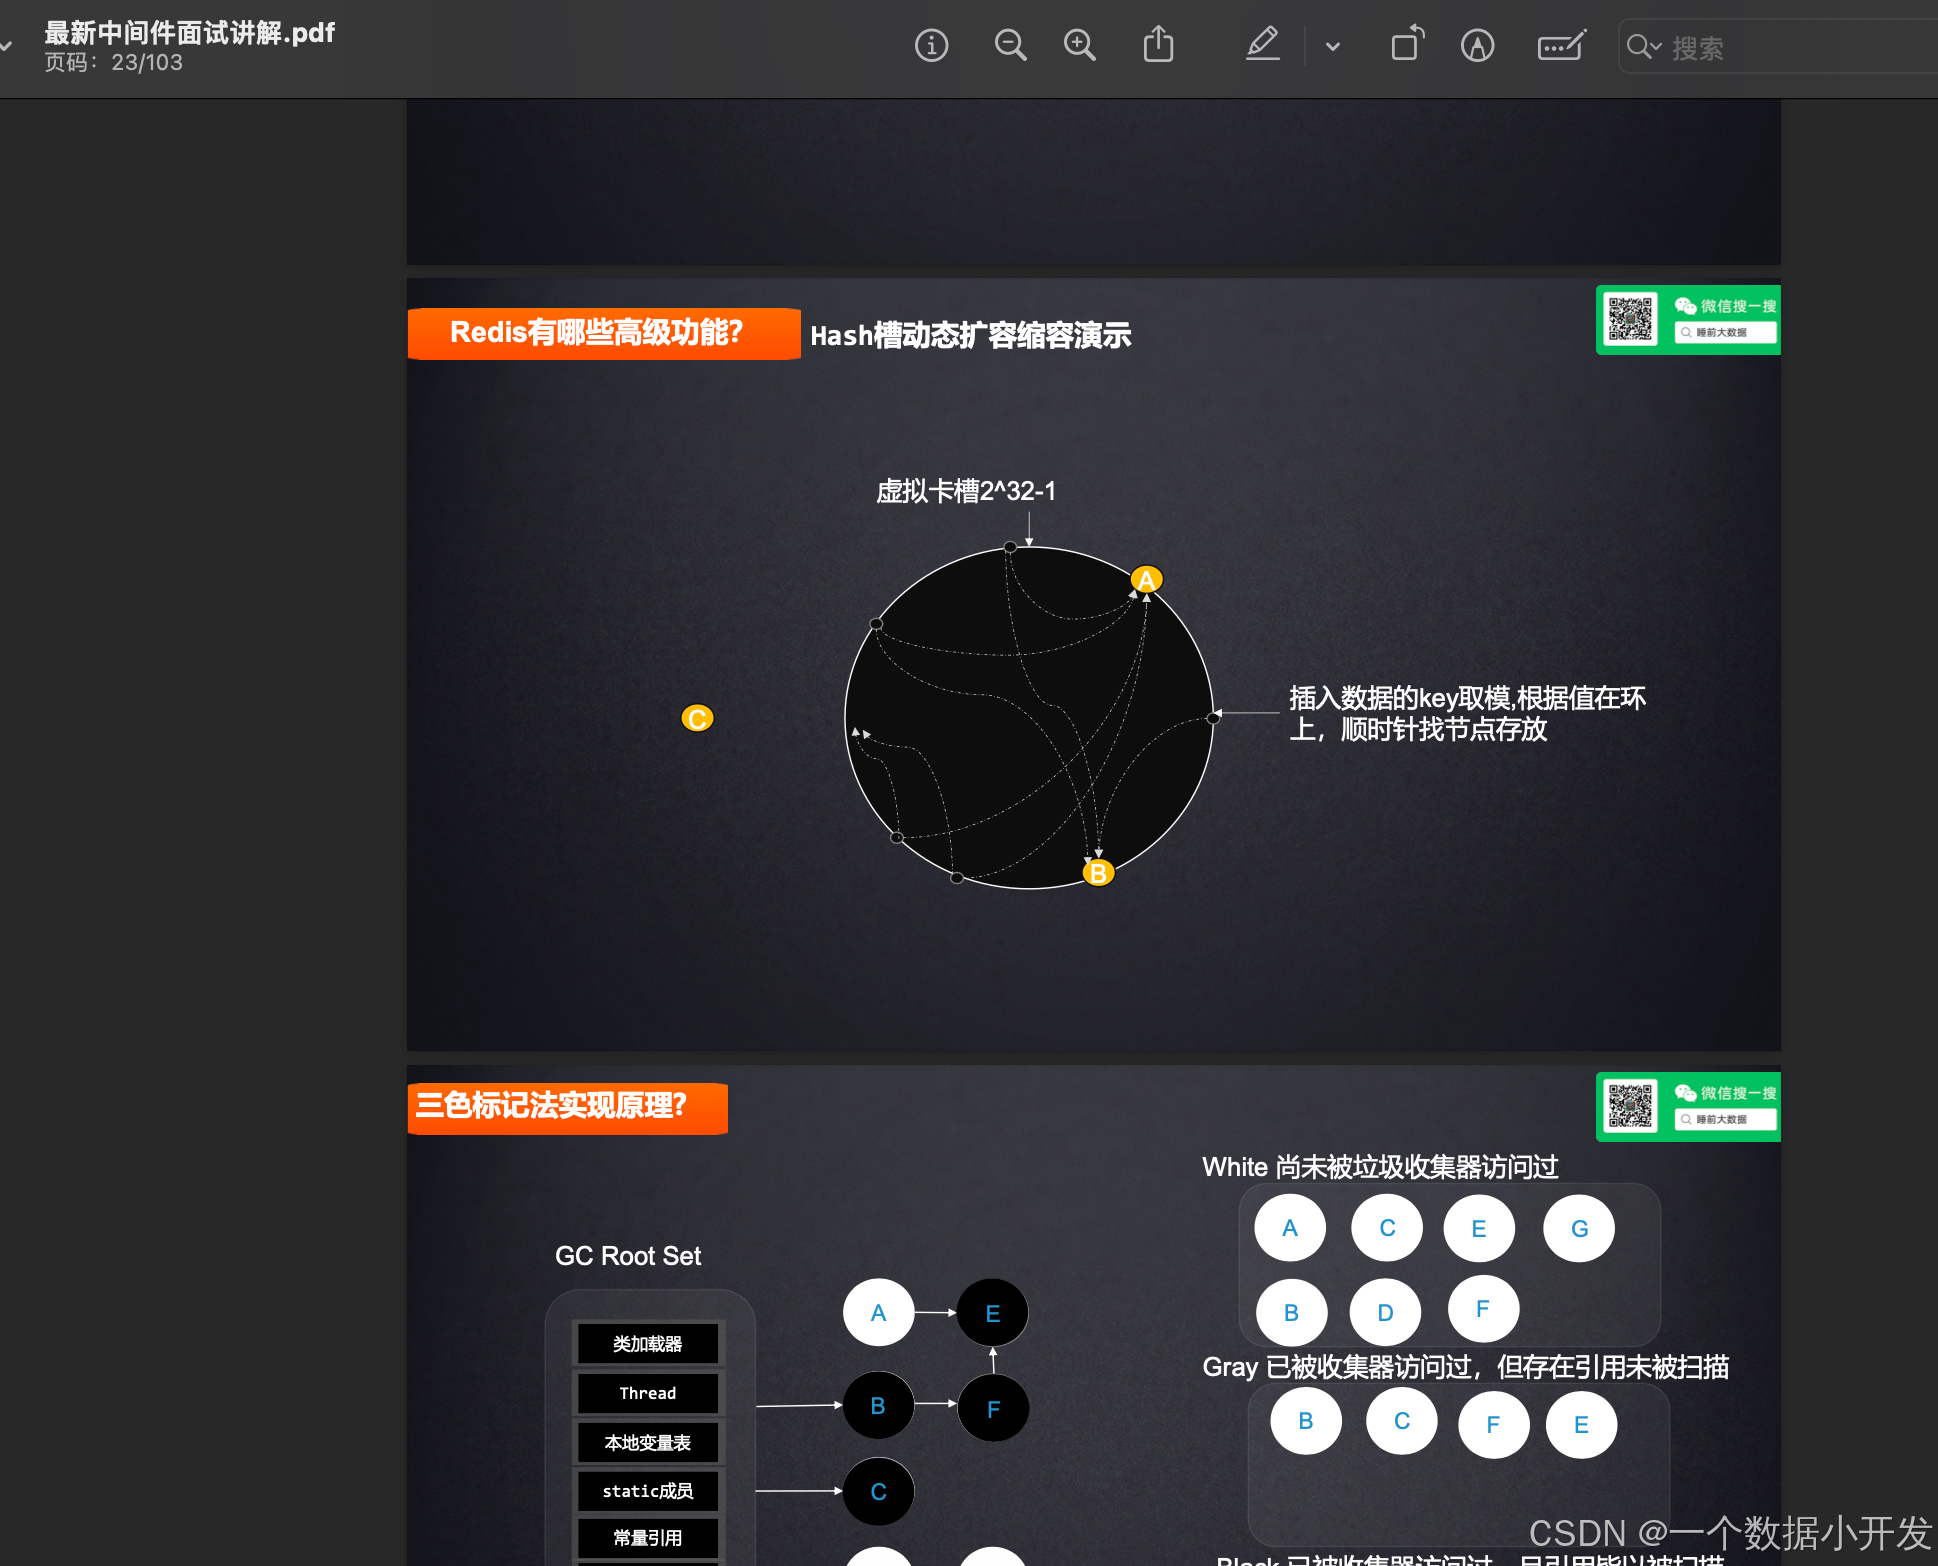1938x1566 pixels.
Task: Click the PDF info inspector icon
Action: pos(931,46)
